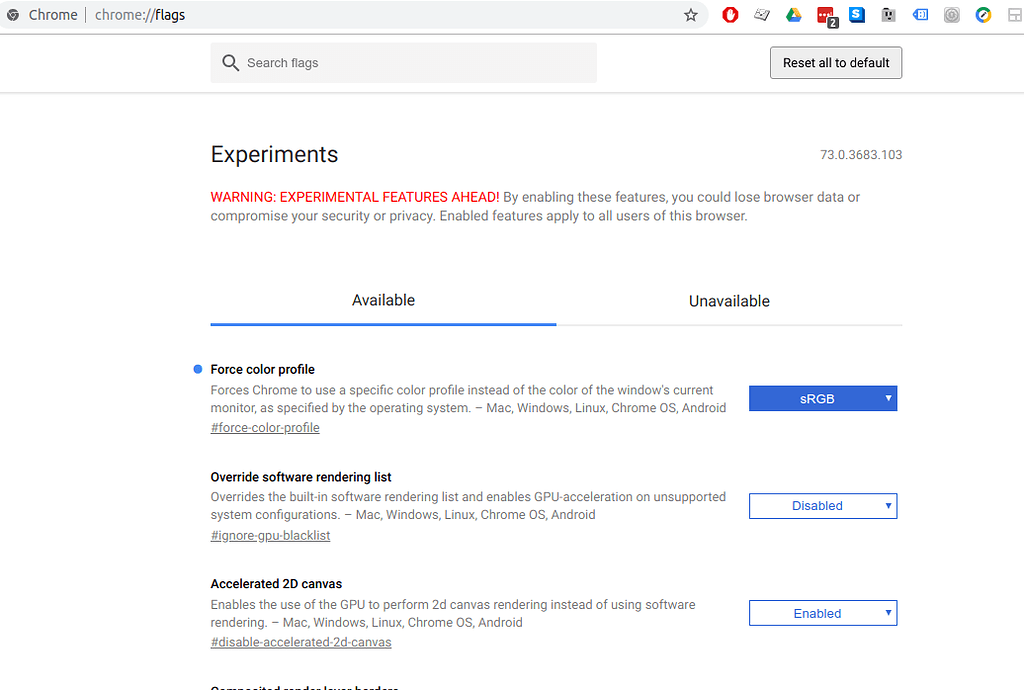This screenshot has height=690, width=1024.
Task: Click the blue dot beside Force color profile
Action: [198, 369]
